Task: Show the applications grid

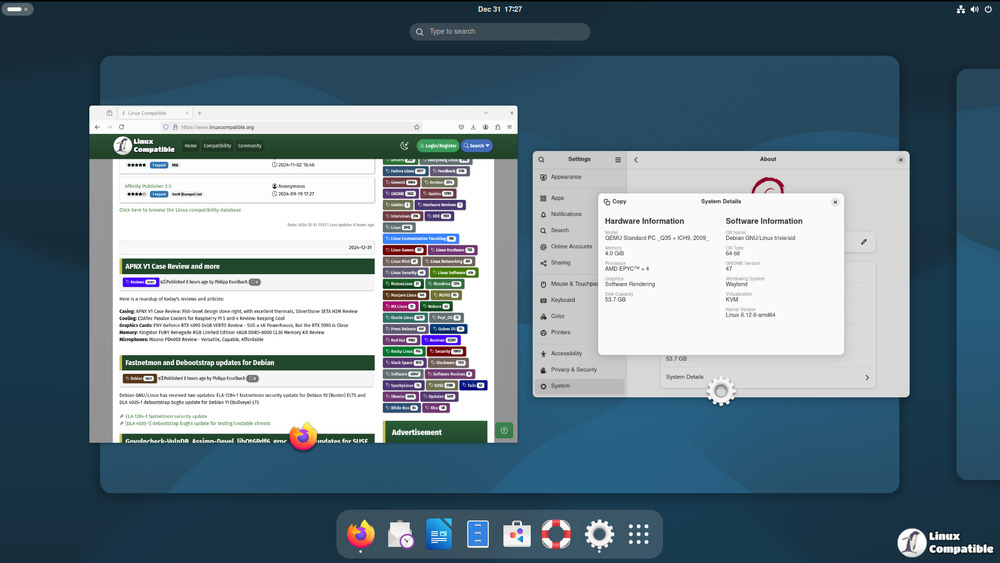Action: tap(639, 535)
